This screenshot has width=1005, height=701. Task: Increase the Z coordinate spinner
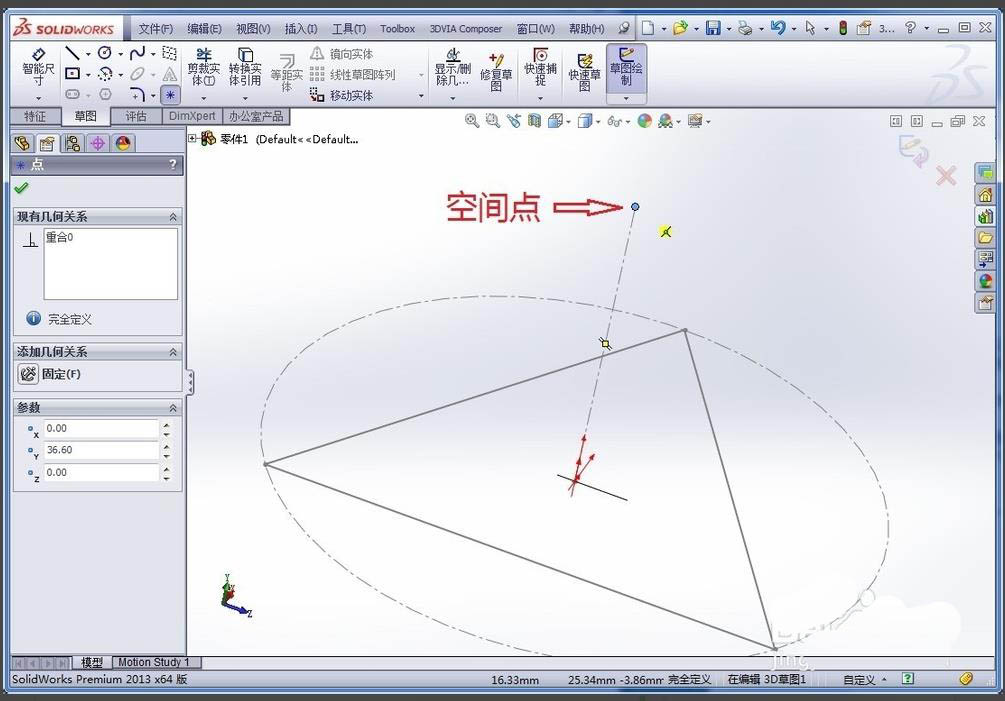coord(167,468)
